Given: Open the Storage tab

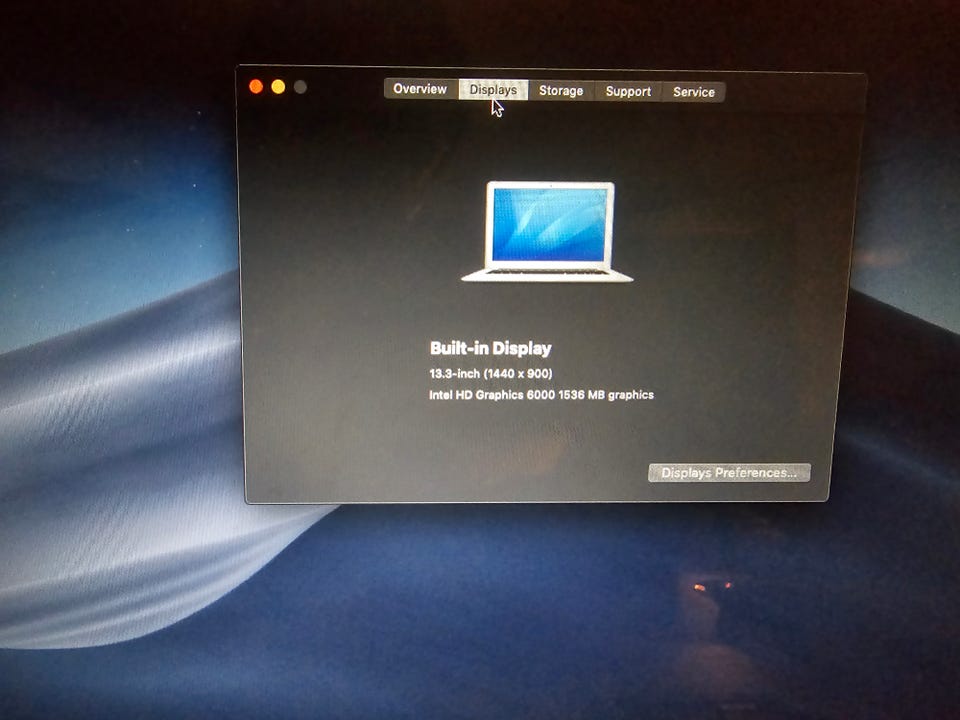Looking at the screenshot, I should coord(561,91).
